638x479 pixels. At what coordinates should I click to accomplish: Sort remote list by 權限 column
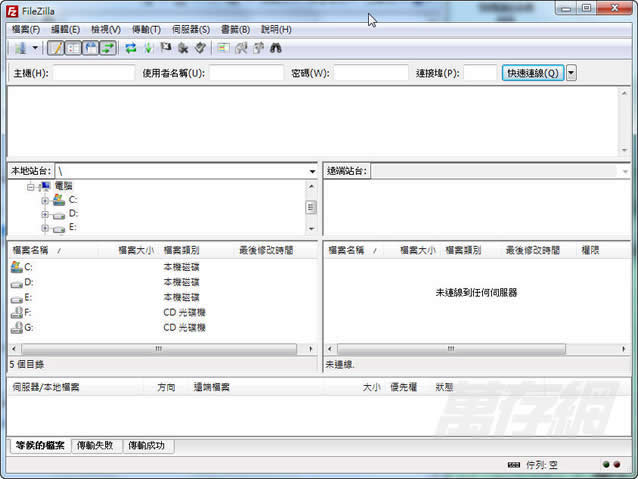click(590, 250)
